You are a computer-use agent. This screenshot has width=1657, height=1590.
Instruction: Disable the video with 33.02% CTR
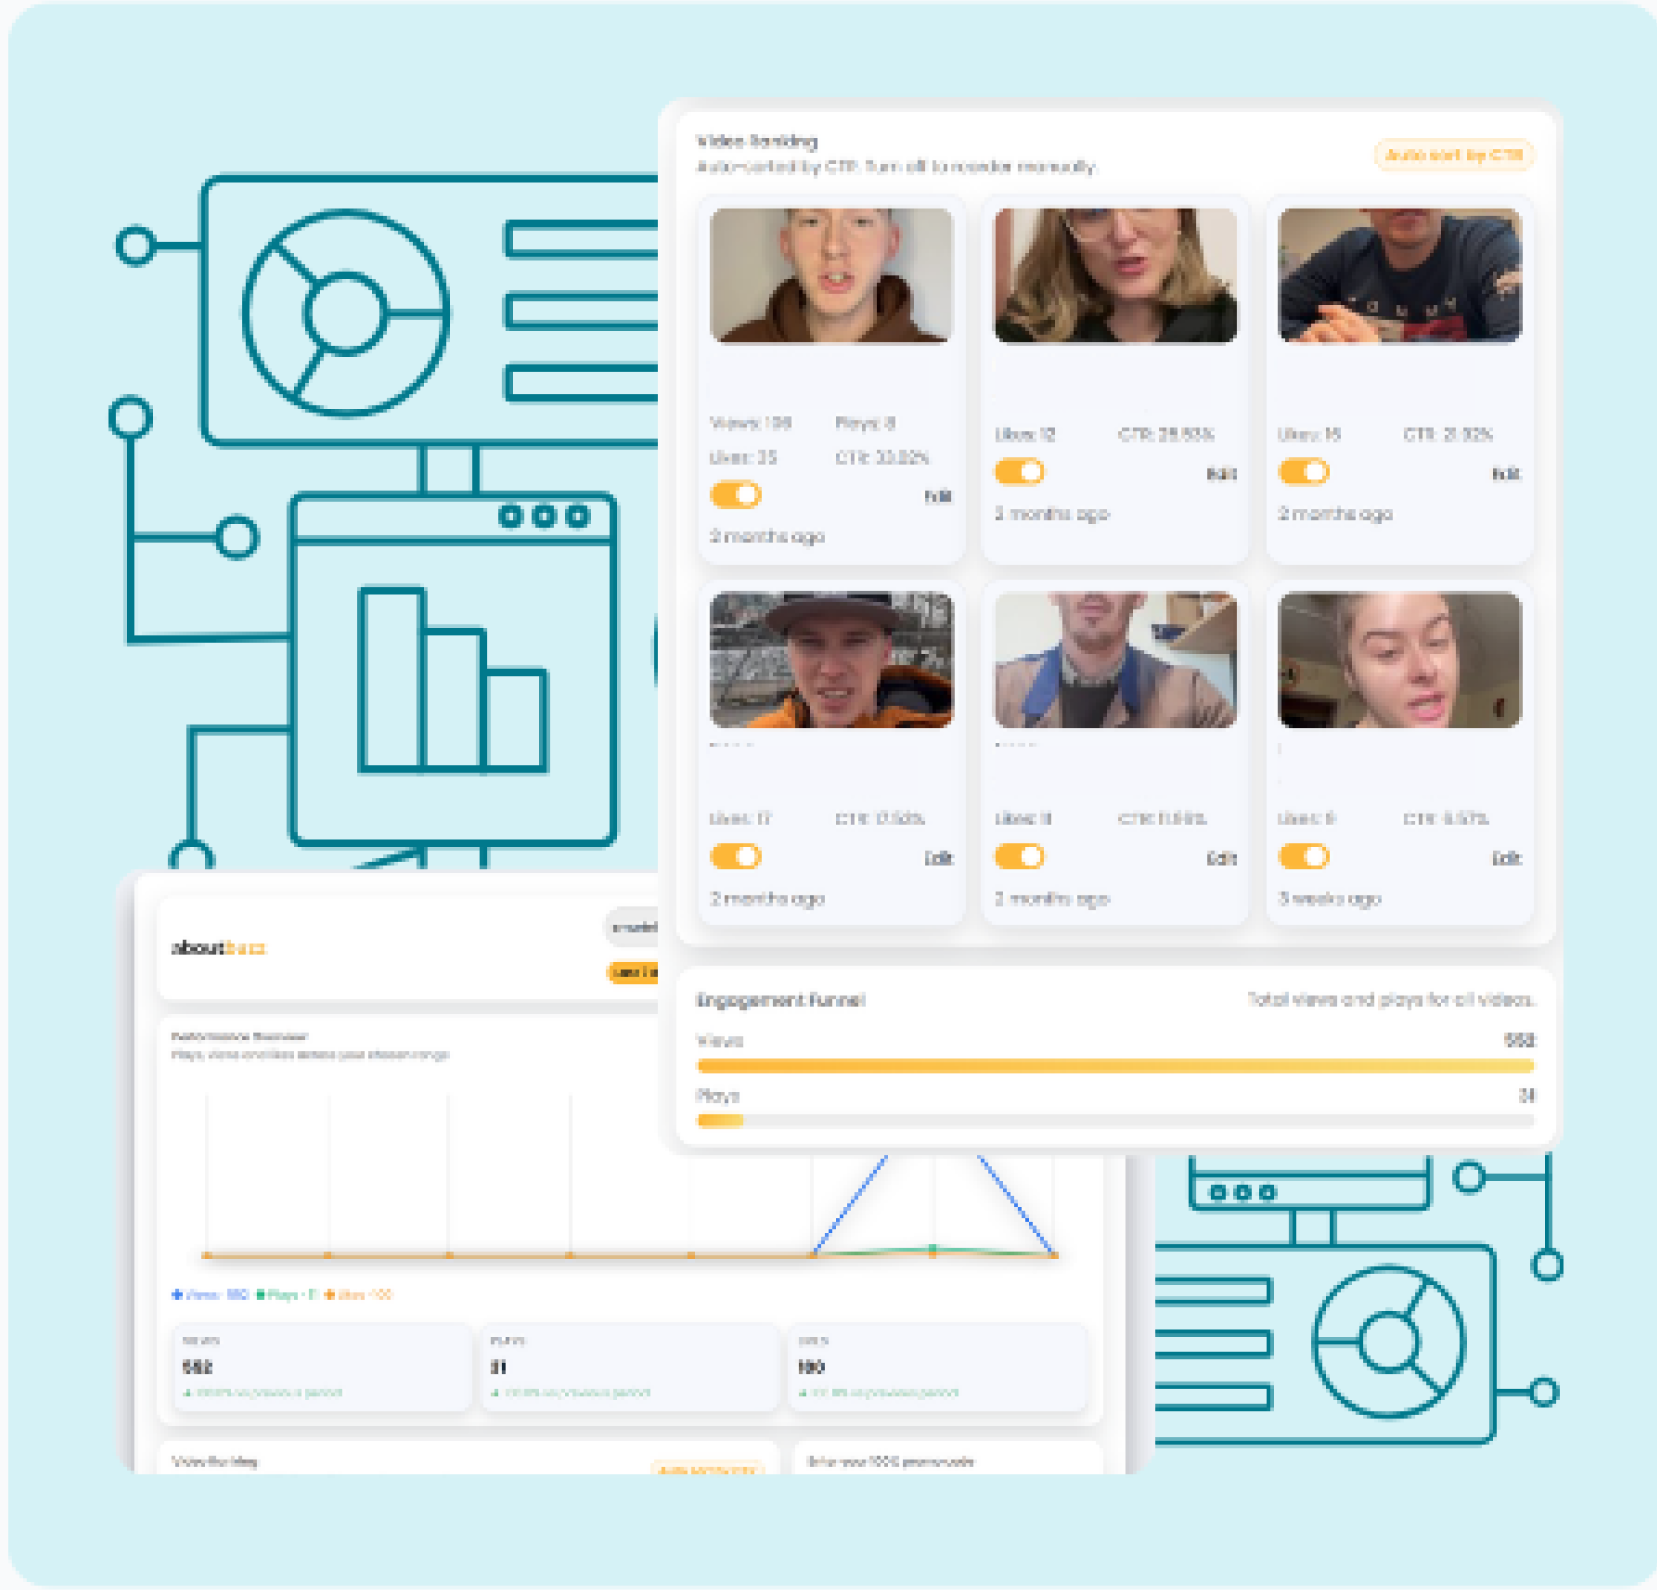[736, 495]
